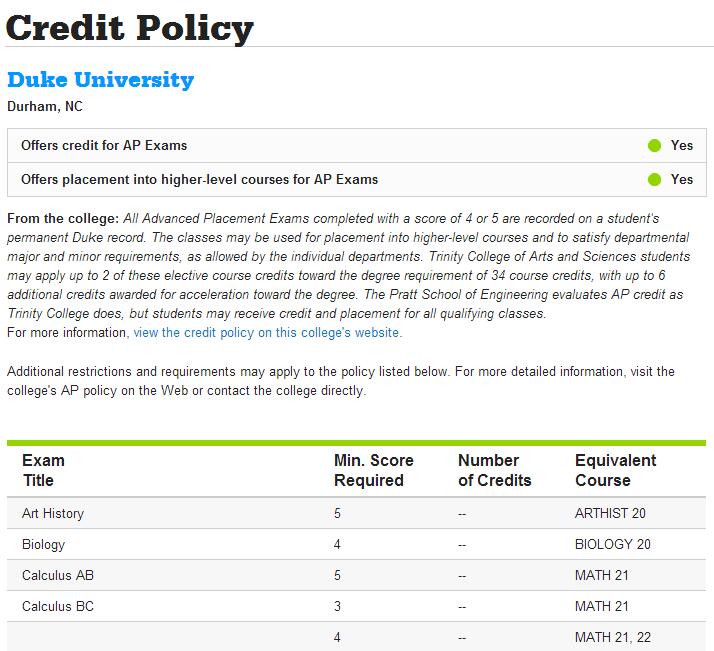
Task: Click green Yes dot for AP credit
Action: 655,146
